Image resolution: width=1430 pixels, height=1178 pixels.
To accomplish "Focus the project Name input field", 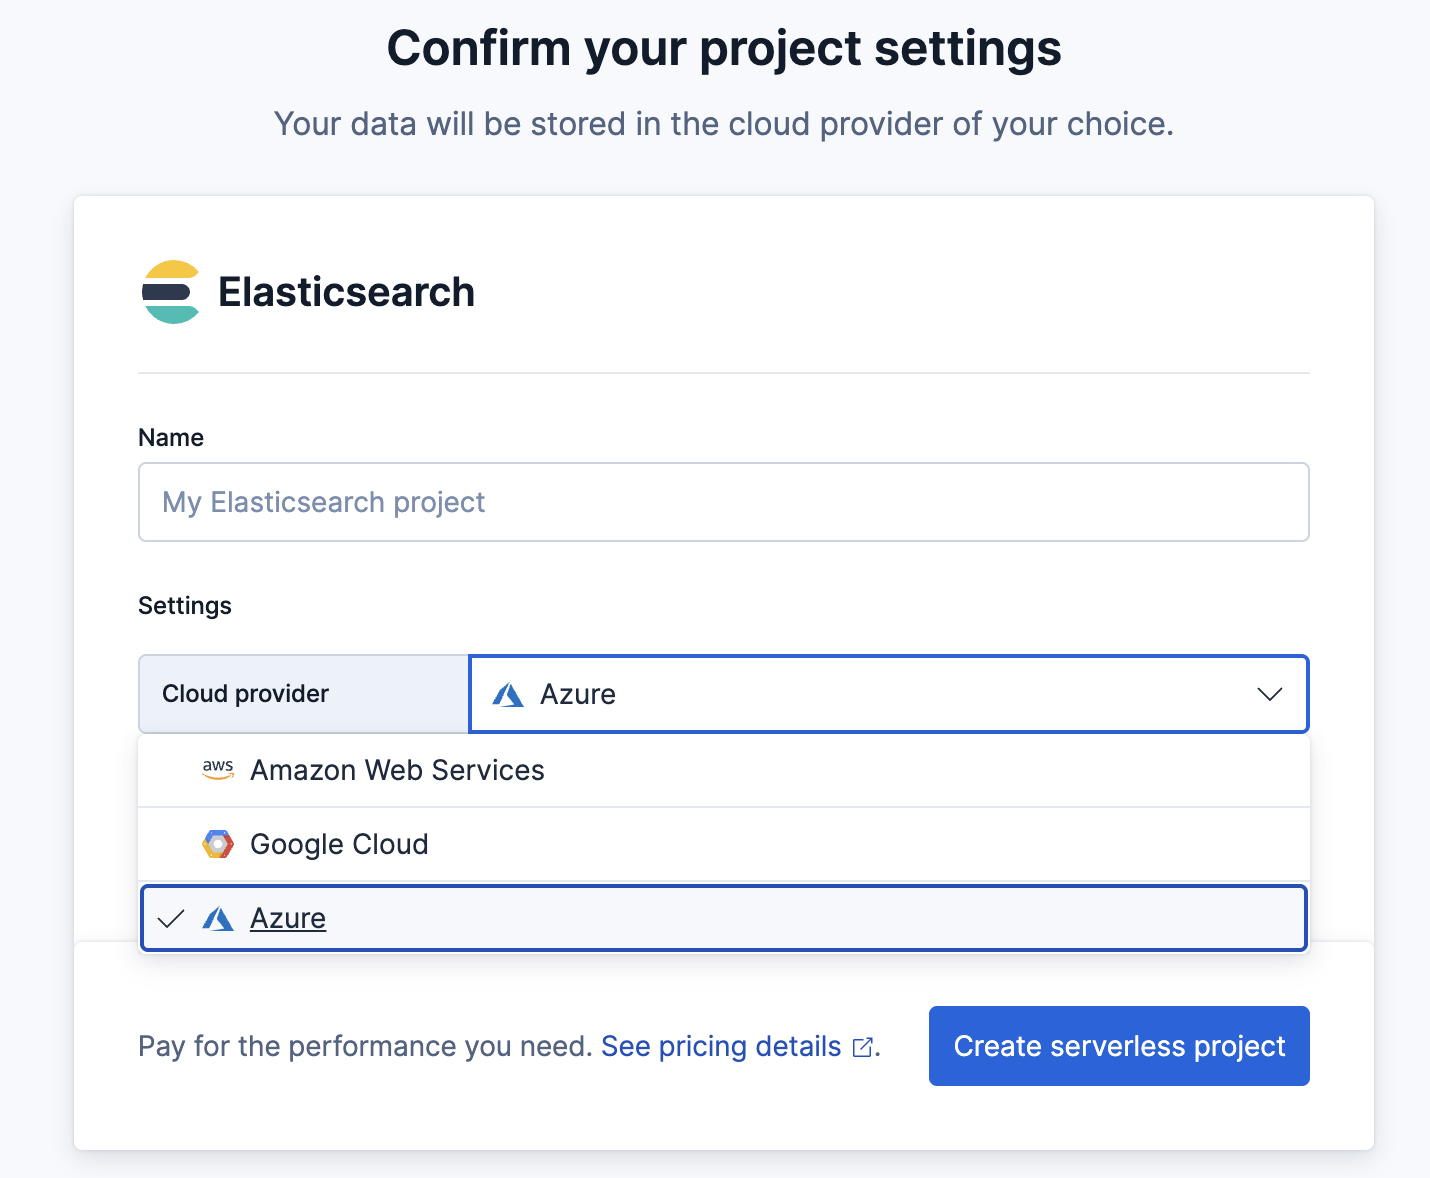I will pyautogui.click(x=723, y=502).
